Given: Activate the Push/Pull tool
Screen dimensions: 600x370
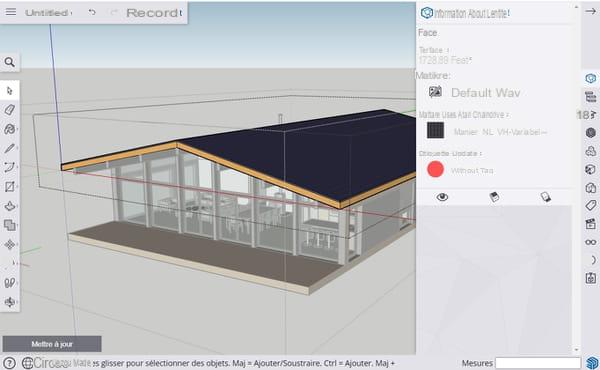Looking at the screenshot, I should [10, 206].
